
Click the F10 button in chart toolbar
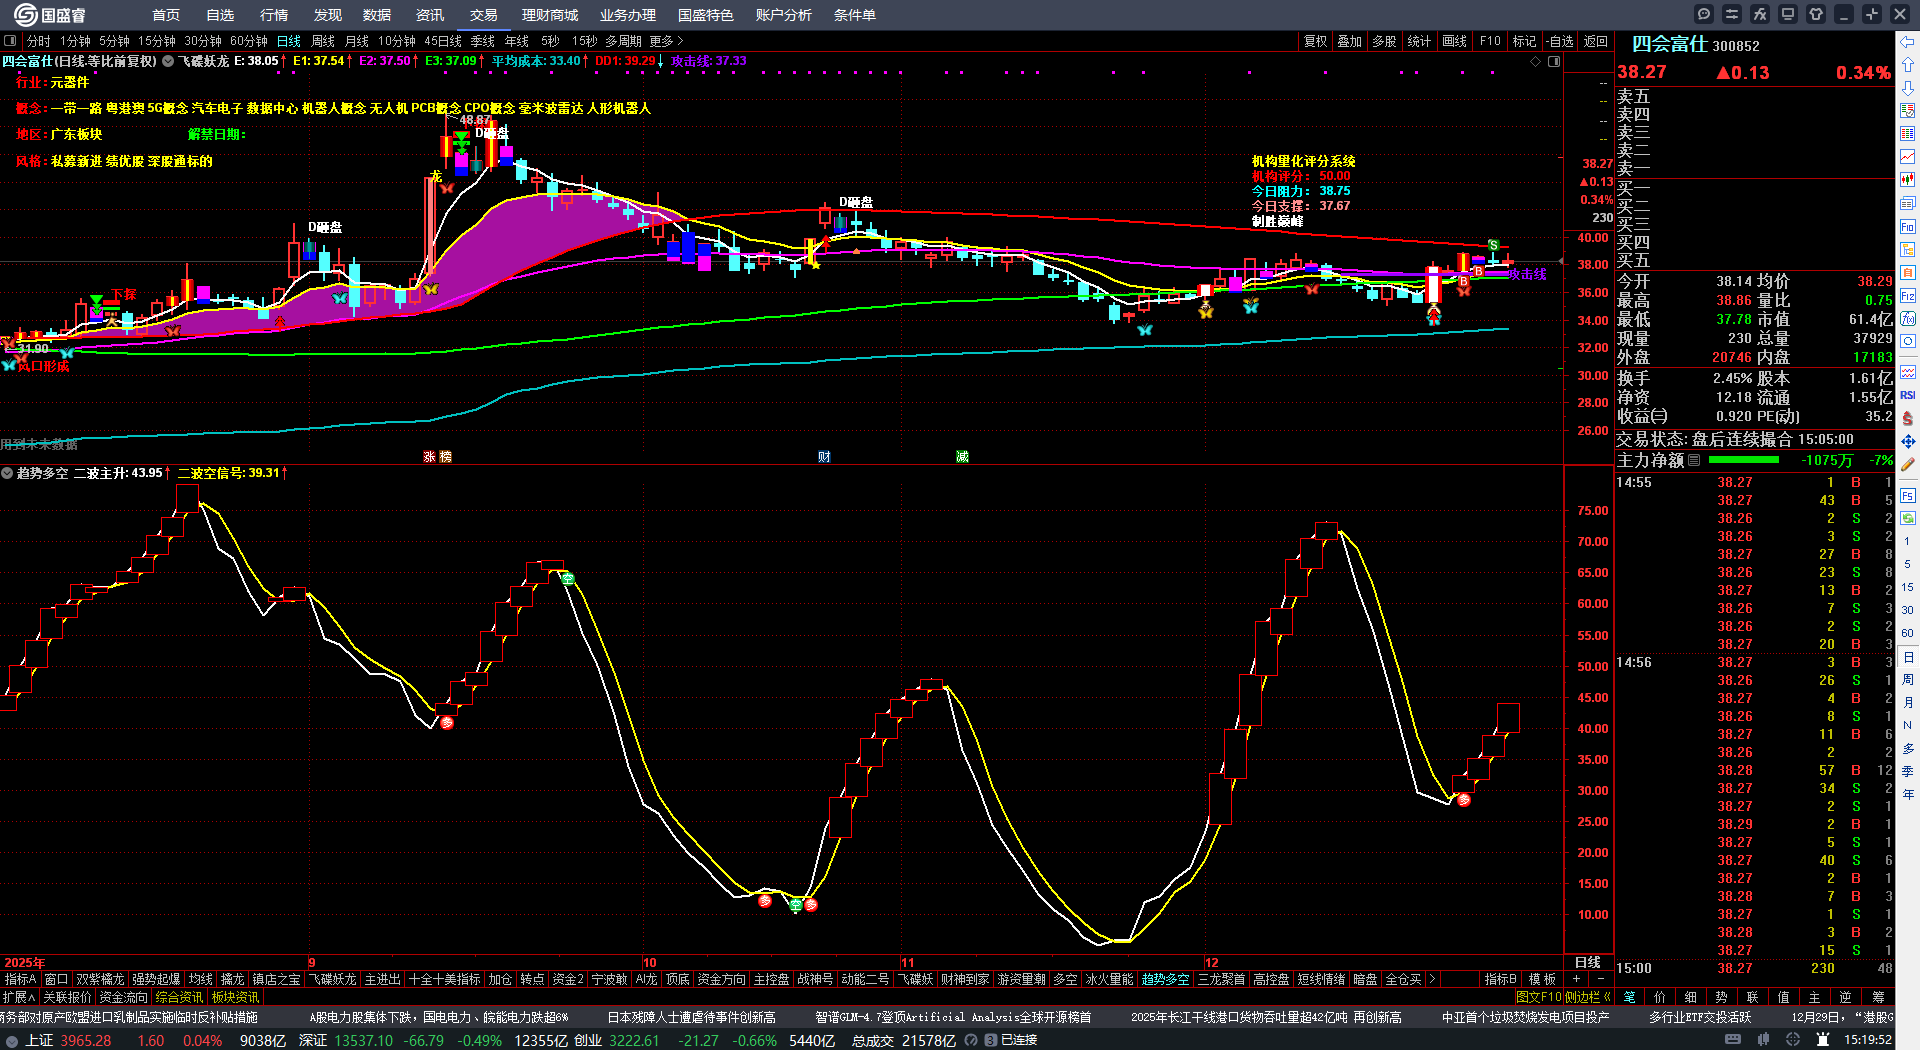(x=1490, y=41)
